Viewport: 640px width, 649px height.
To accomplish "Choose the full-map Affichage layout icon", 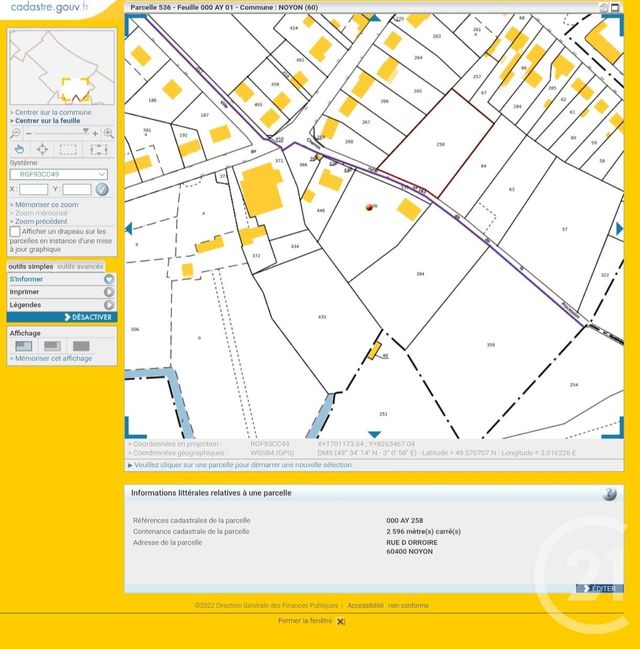I will [x=82, y=346].
